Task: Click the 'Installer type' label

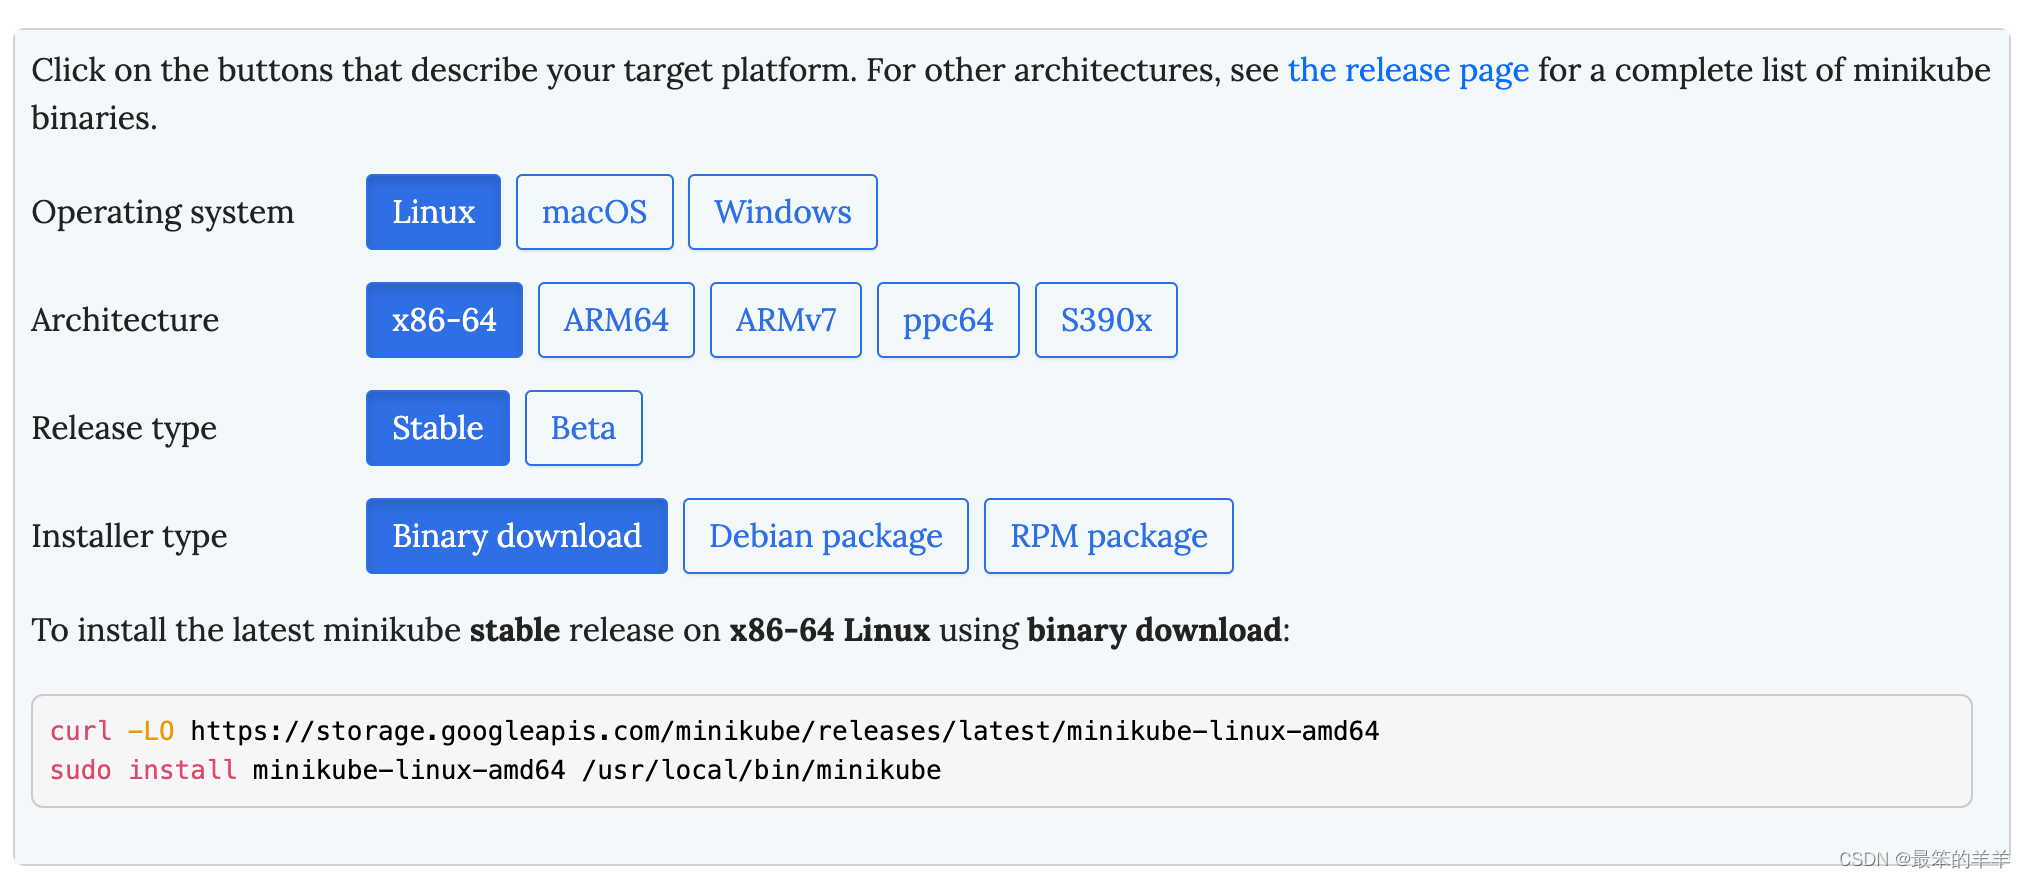Action: [x=129, y=536]
